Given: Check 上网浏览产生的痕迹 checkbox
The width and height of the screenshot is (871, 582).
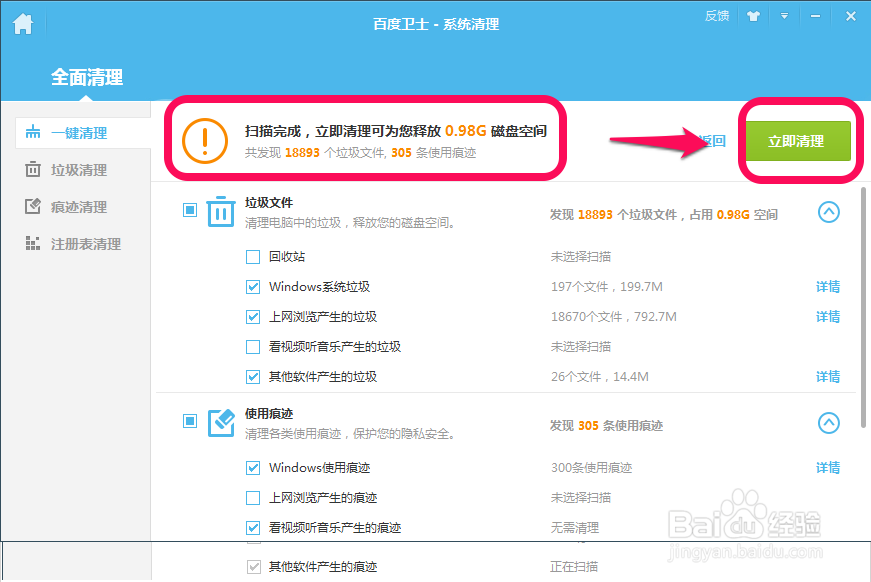Looking at the screenshot, I should [253, 498].
